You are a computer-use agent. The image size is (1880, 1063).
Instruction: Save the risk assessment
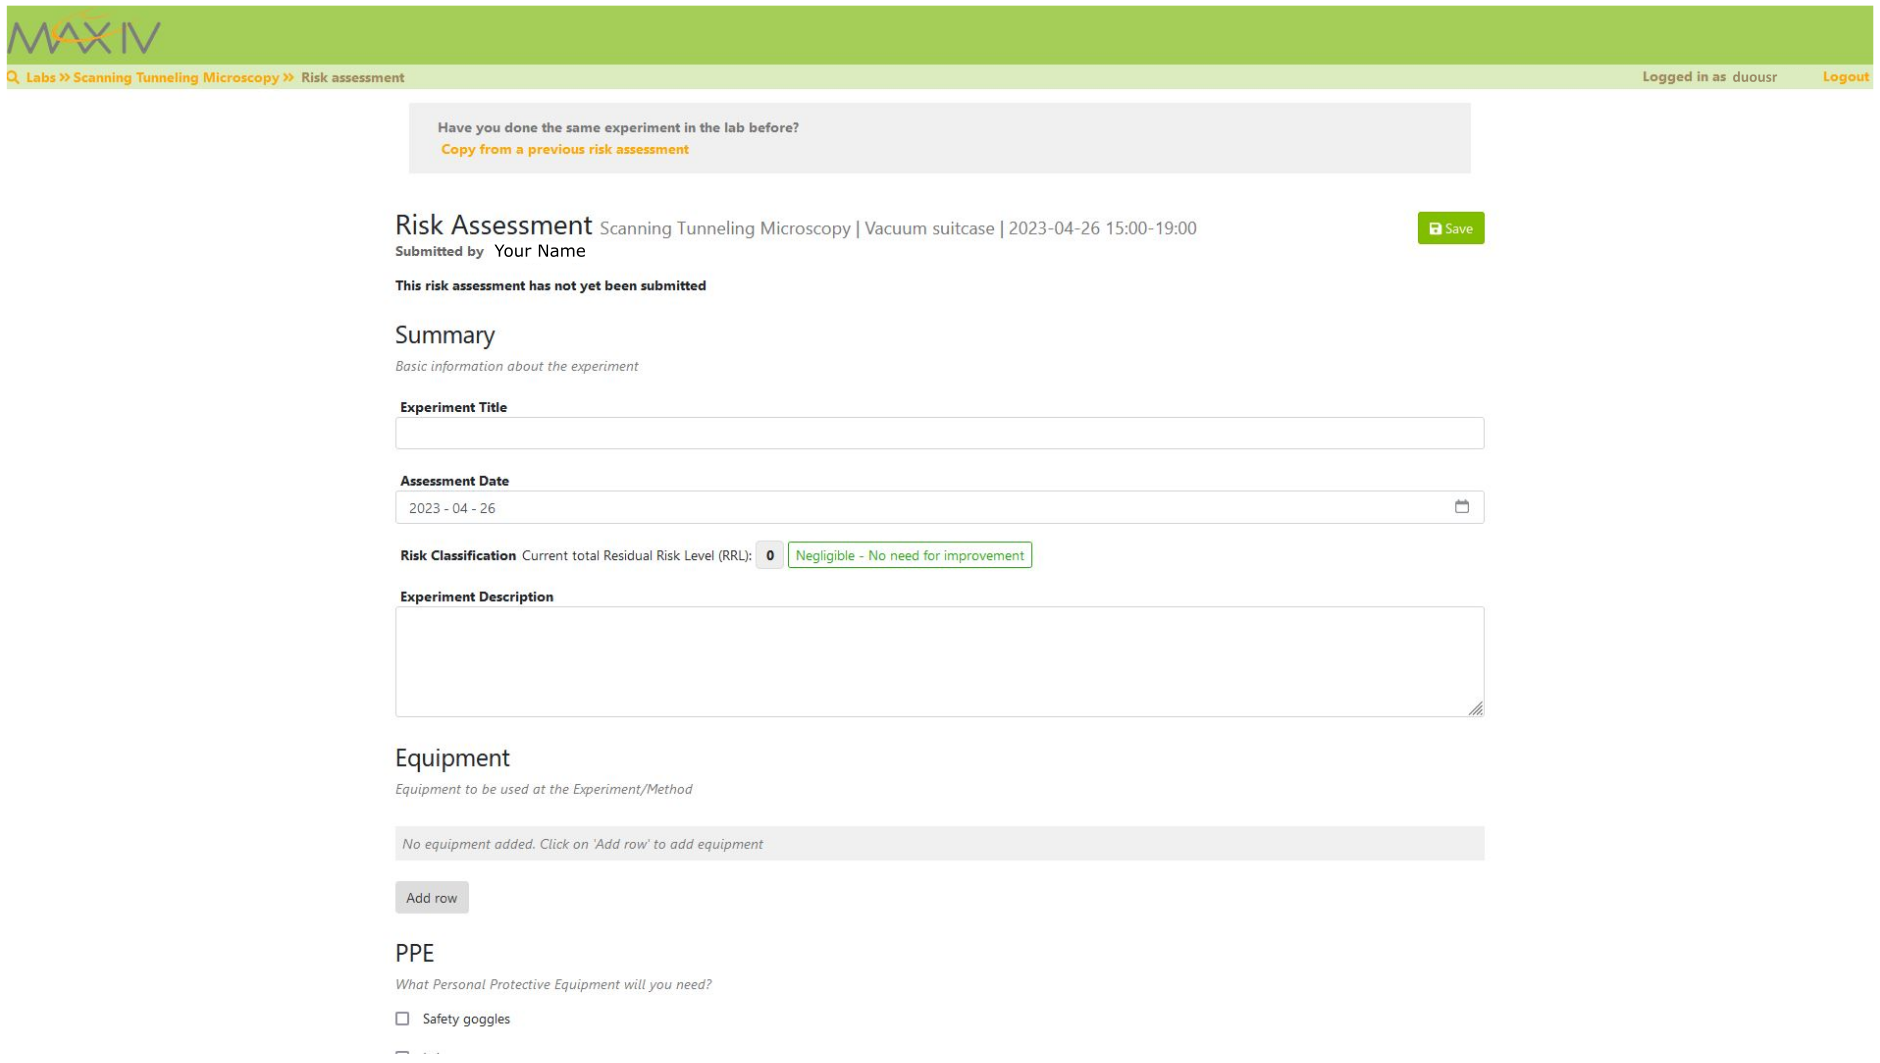[1450, 228]
